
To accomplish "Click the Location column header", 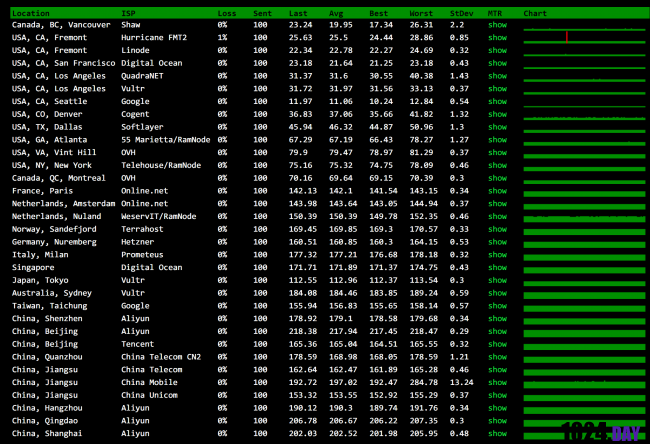I will click(x=31, y=13).
